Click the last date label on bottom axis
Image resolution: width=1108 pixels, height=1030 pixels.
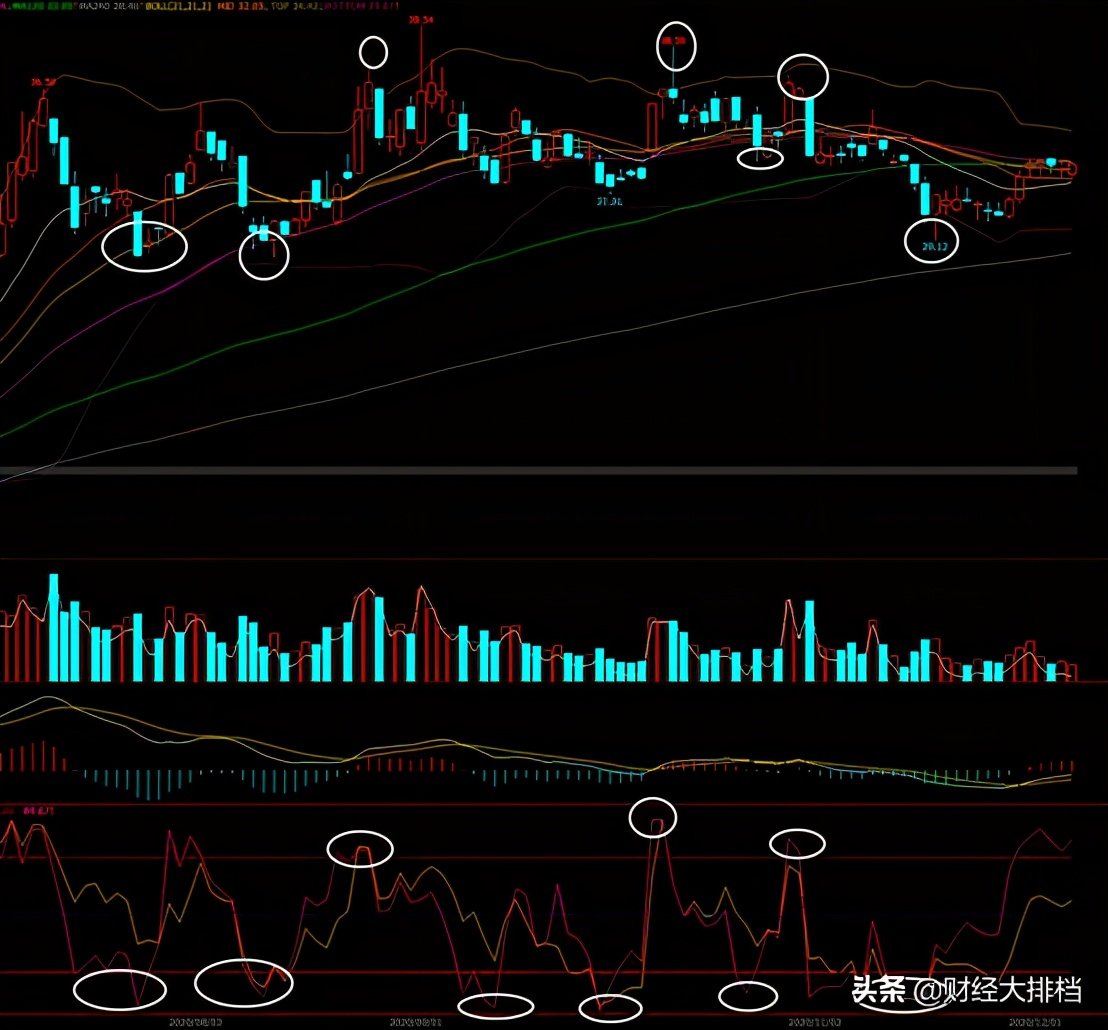[x=1035, y=1022]
